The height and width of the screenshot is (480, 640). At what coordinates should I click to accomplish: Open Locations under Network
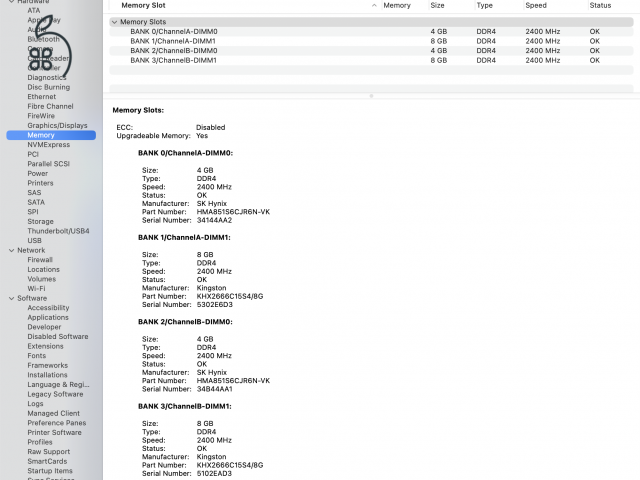[x=43, y=270]
